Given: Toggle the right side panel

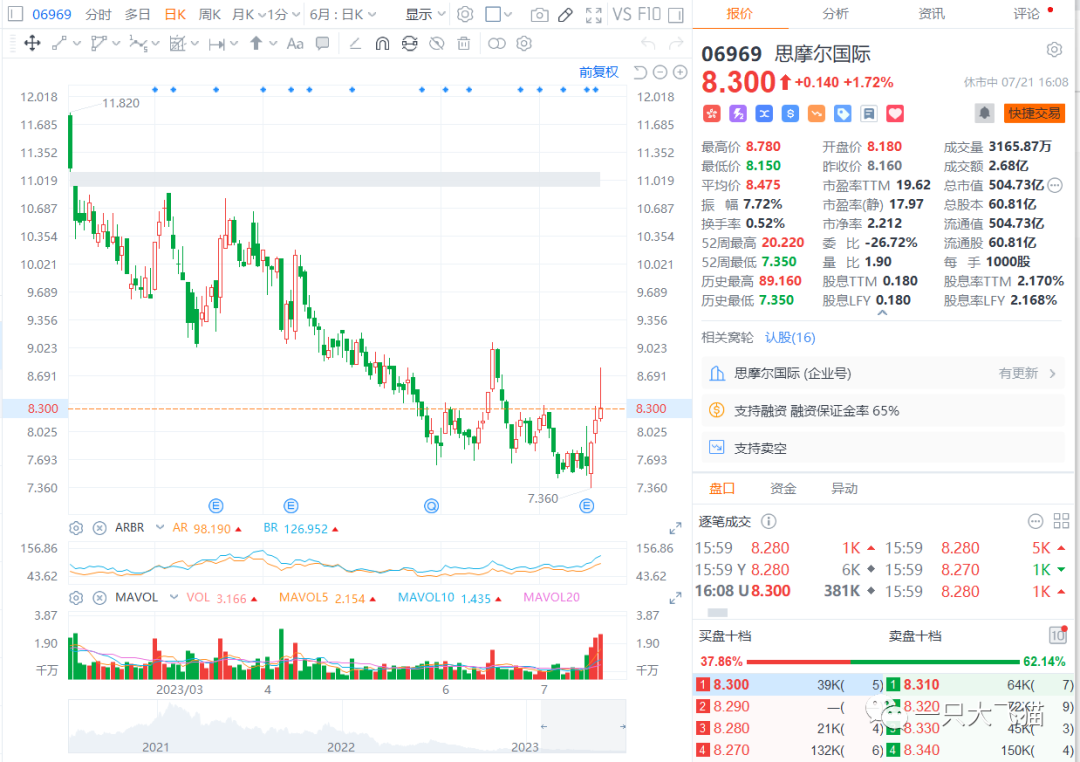Looking at the screenshot, I should [x=676, y=14].
